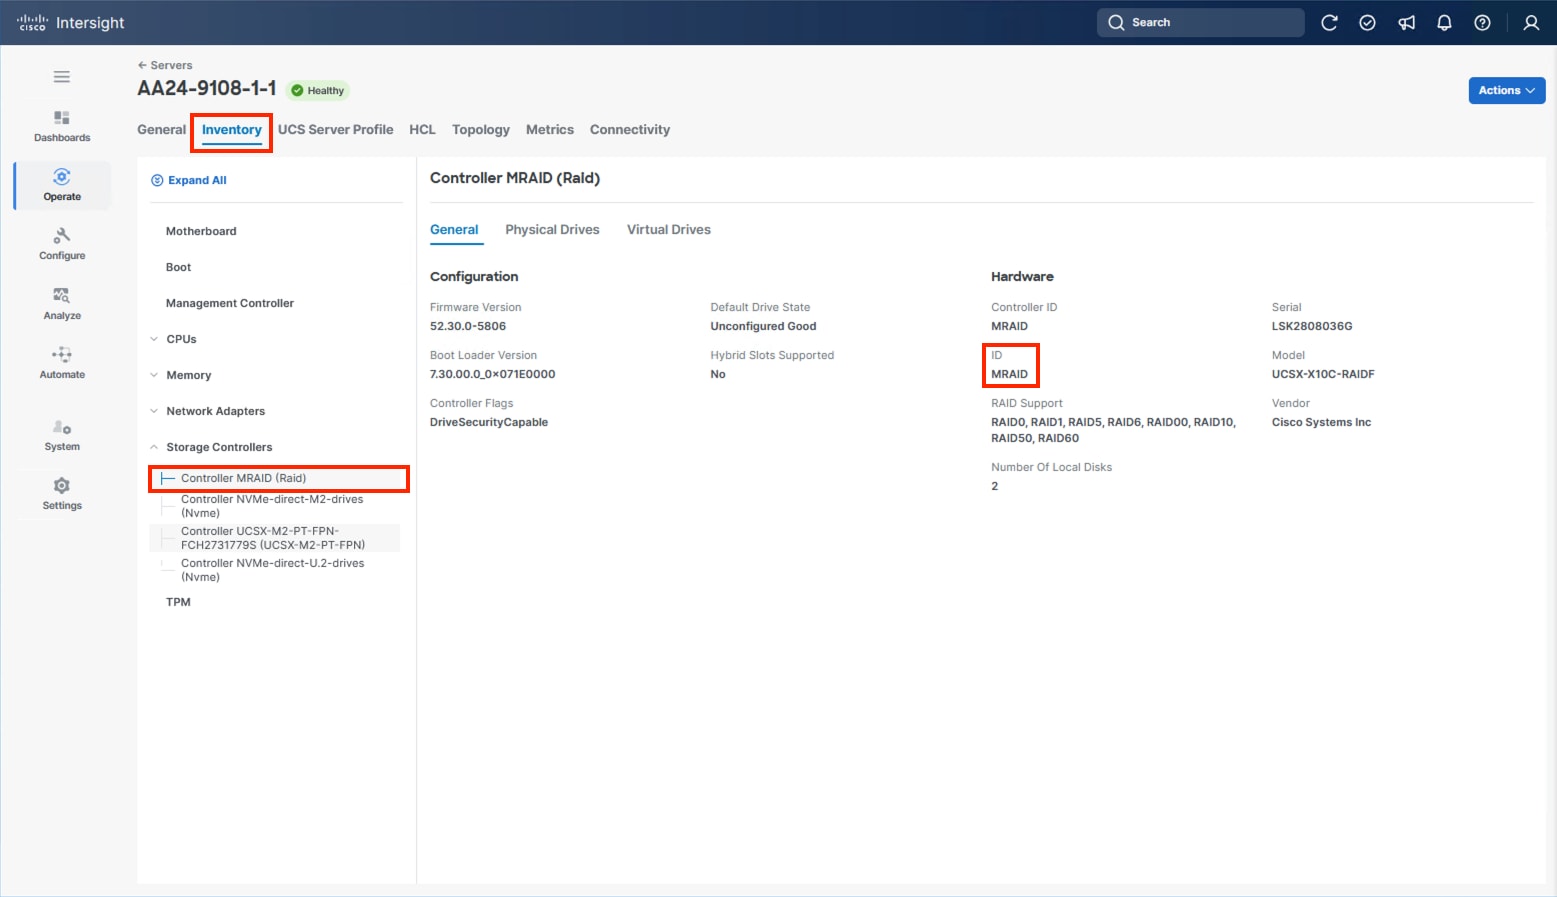The height and width of the screenshot is (897, 1557).
Task: Expand the Memory section
Action: point(189,375)
